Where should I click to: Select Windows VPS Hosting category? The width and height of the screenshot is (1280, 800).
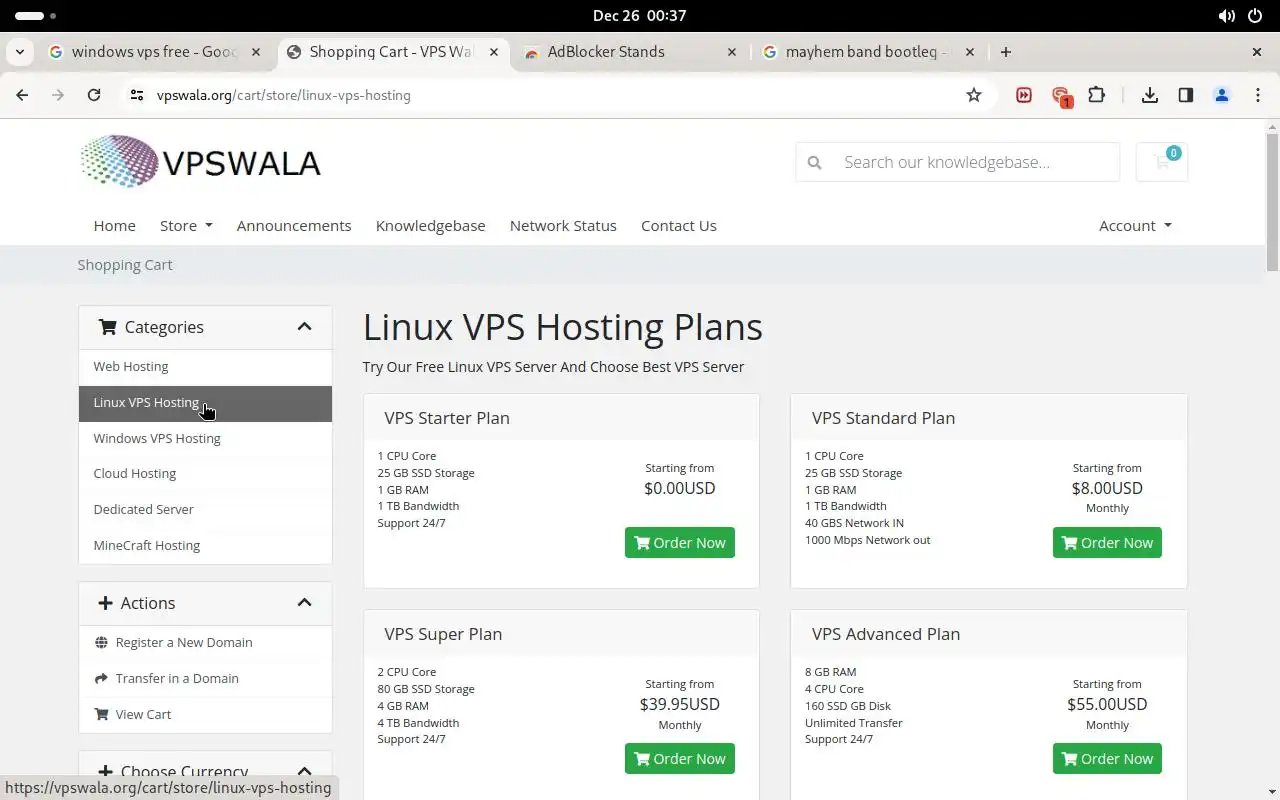click(x=157, y=438)
